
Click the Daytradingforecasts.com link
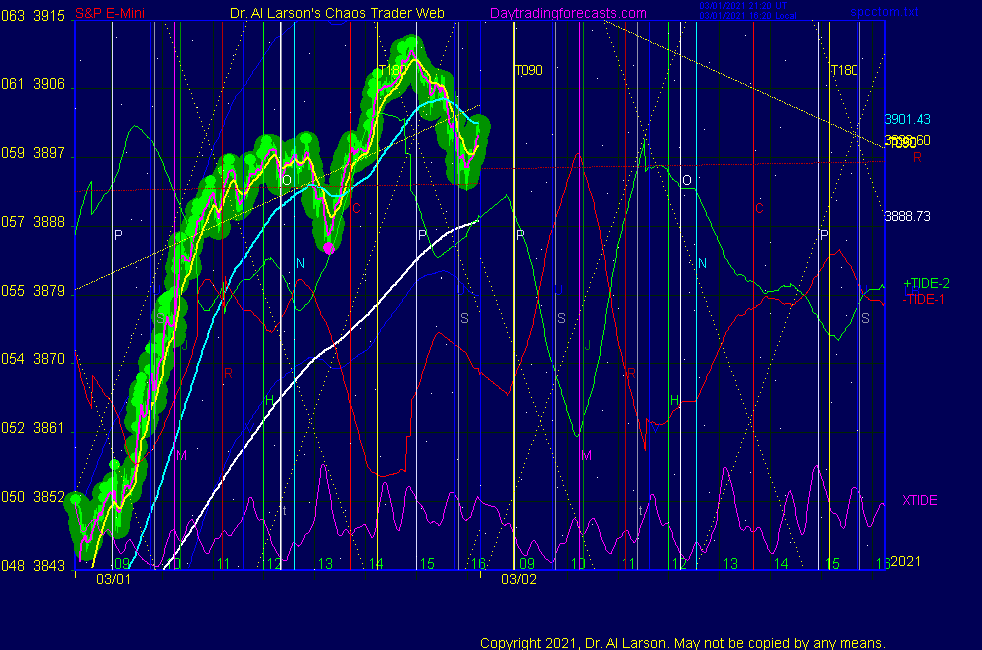[567, 14]
